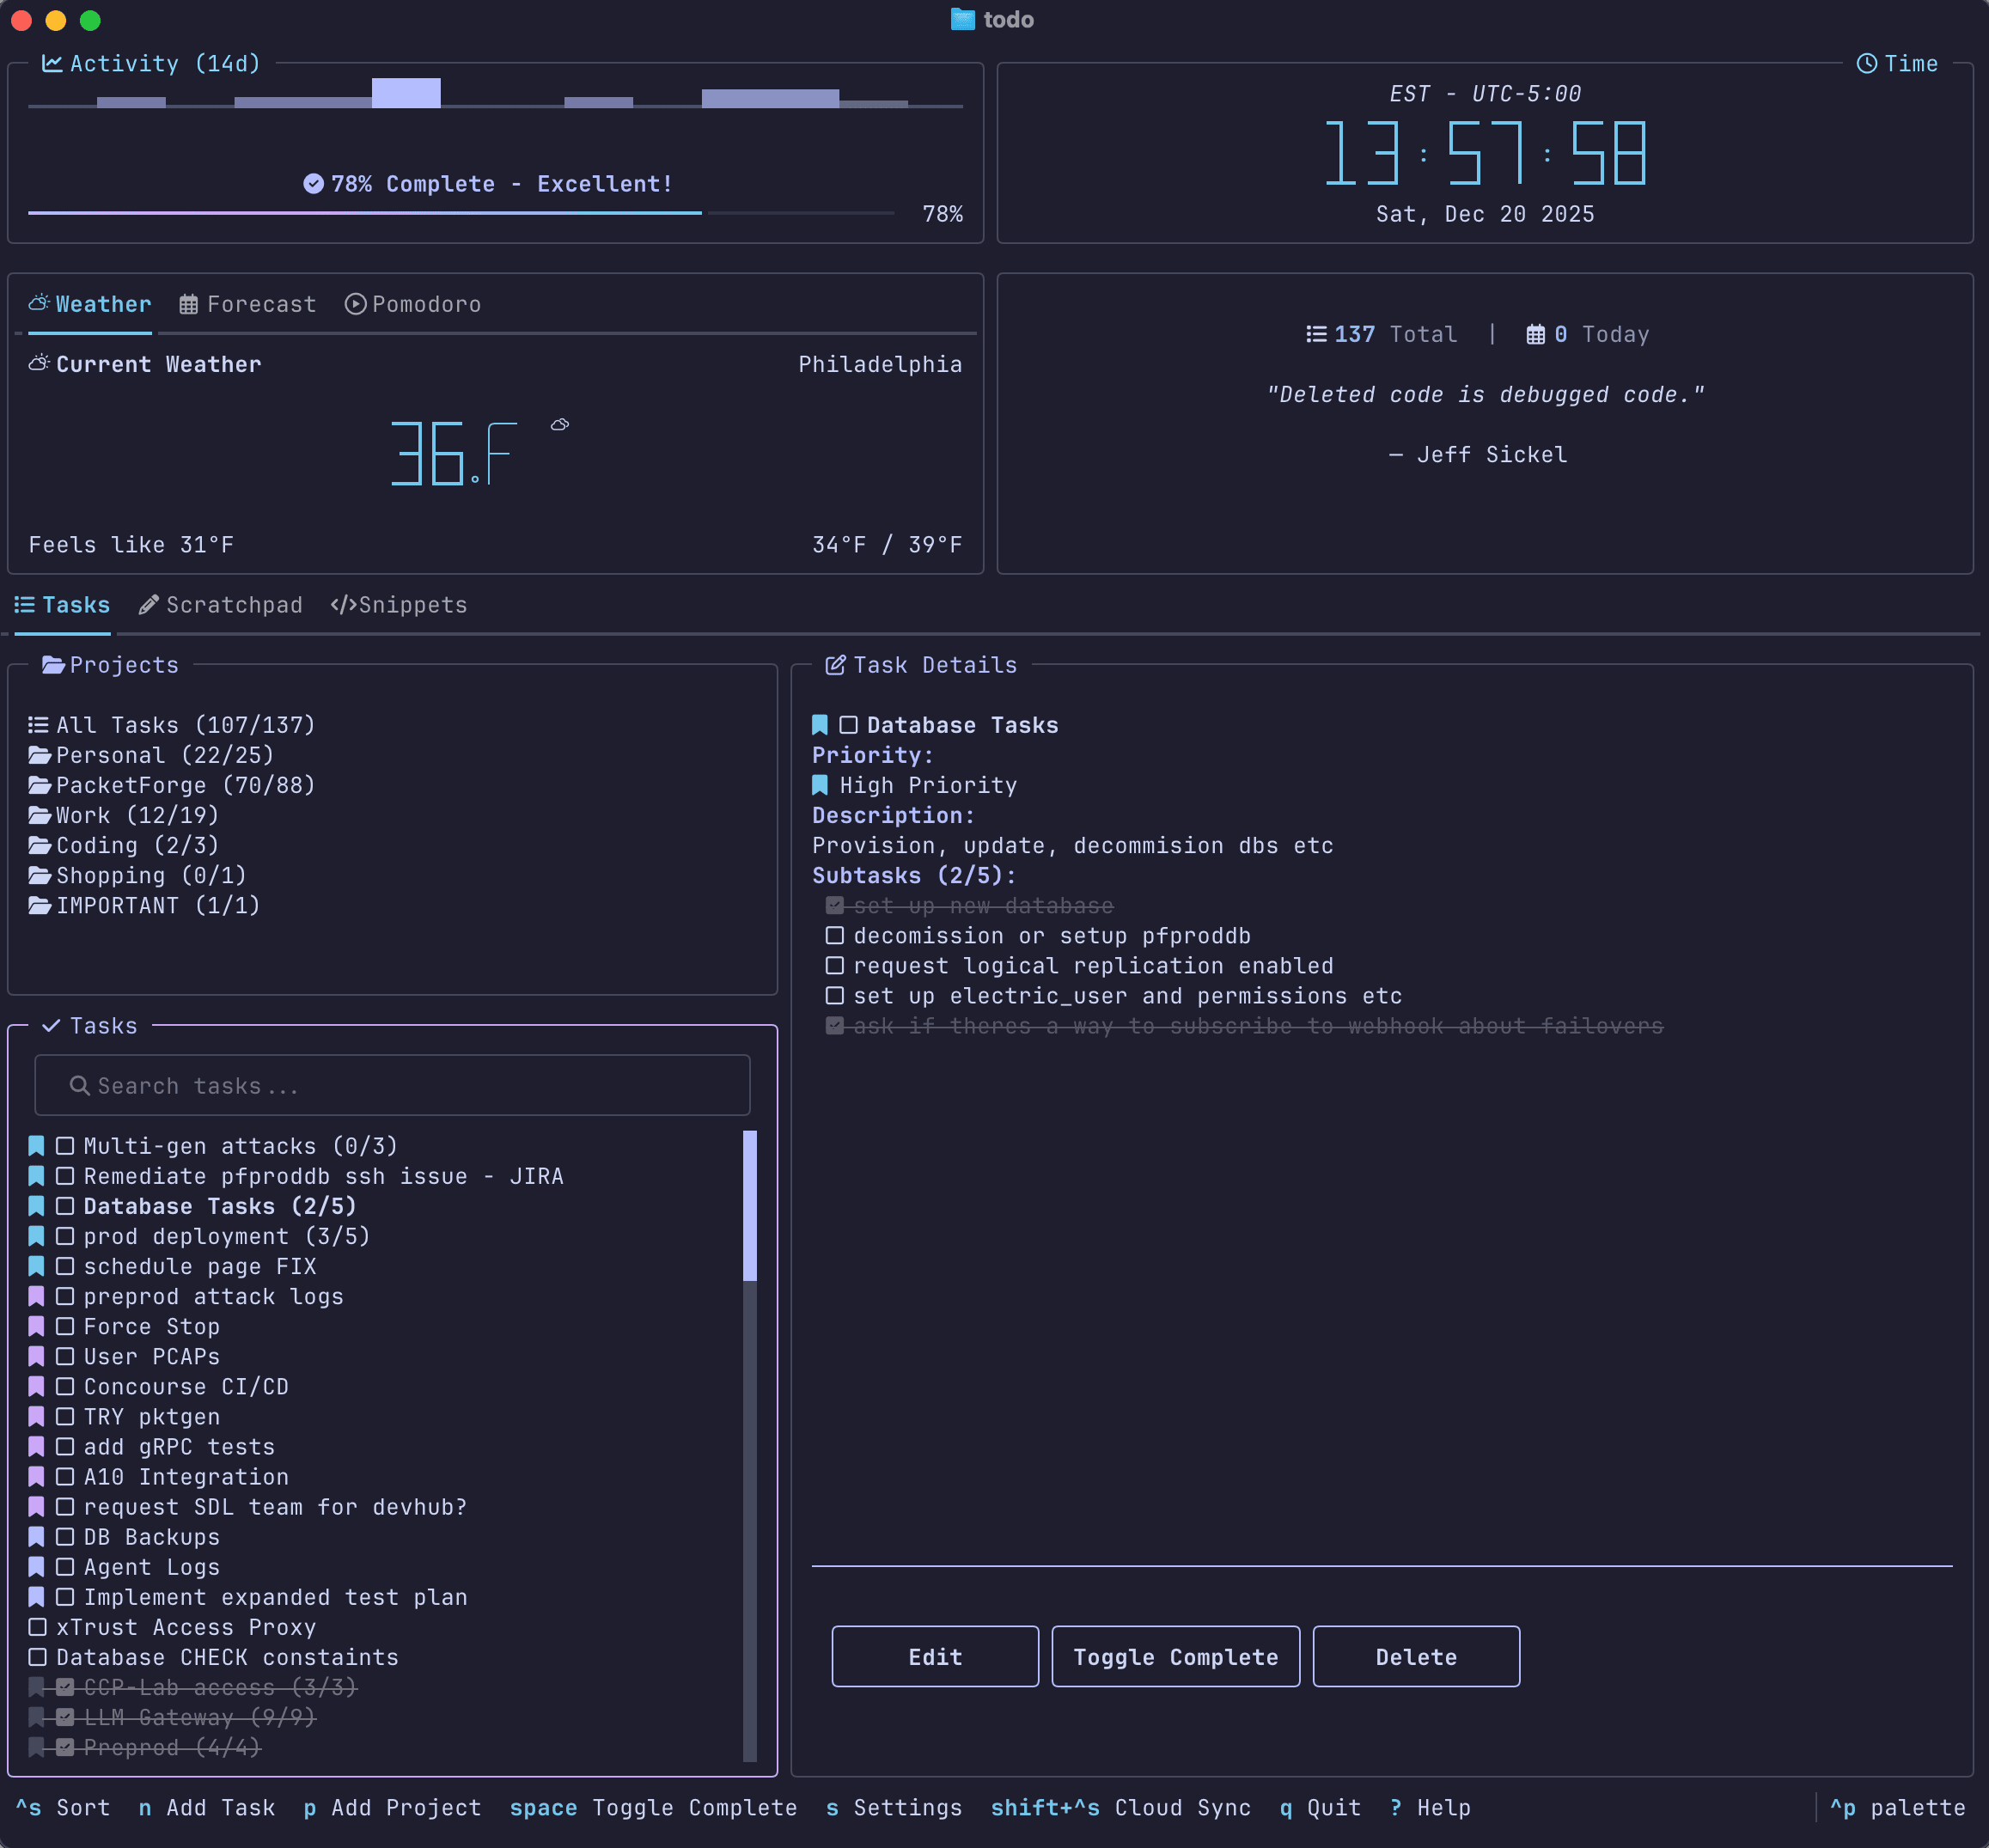Click the pencil icon next to Task Details
The image size is (1989, 1848).
(834, 663)
